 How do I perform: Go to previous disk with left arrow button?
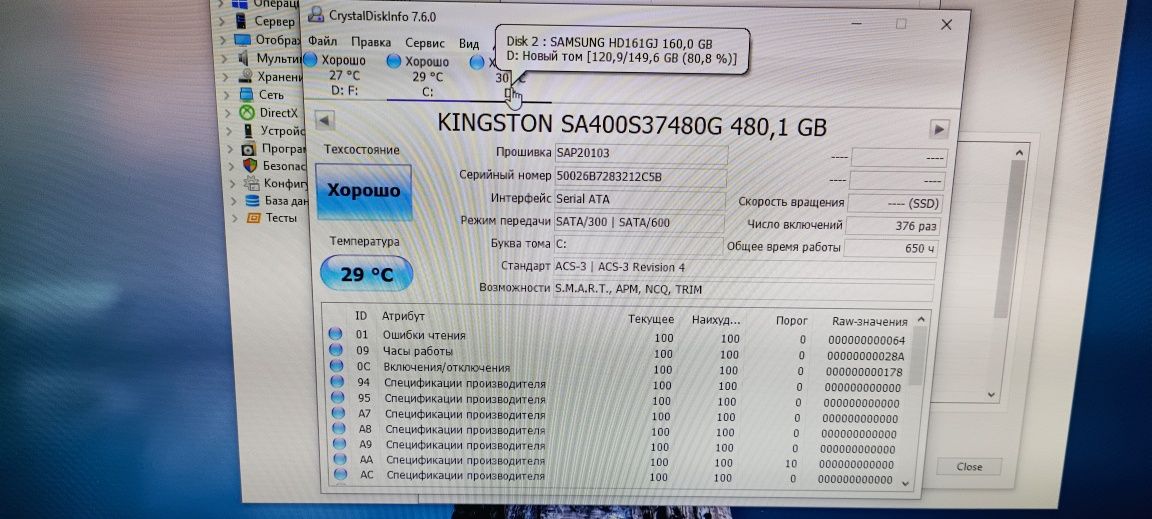click(x=325, y=121)
